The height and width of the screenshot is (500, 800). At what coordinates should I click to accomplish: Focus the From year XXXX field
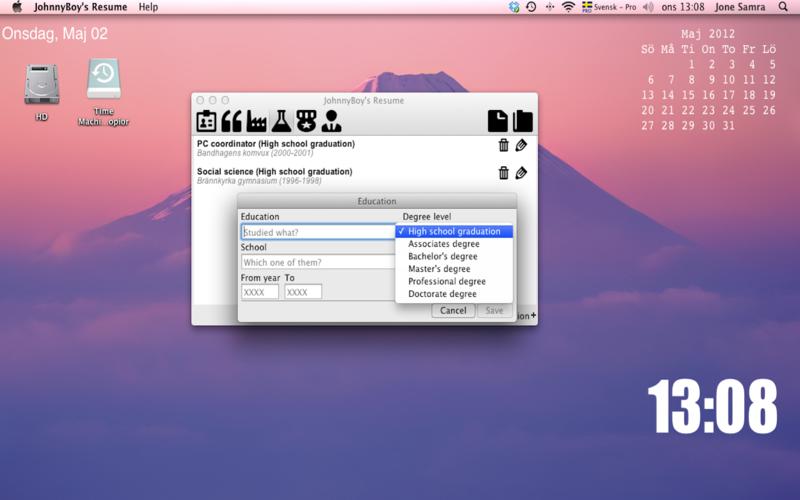[260, 292]
